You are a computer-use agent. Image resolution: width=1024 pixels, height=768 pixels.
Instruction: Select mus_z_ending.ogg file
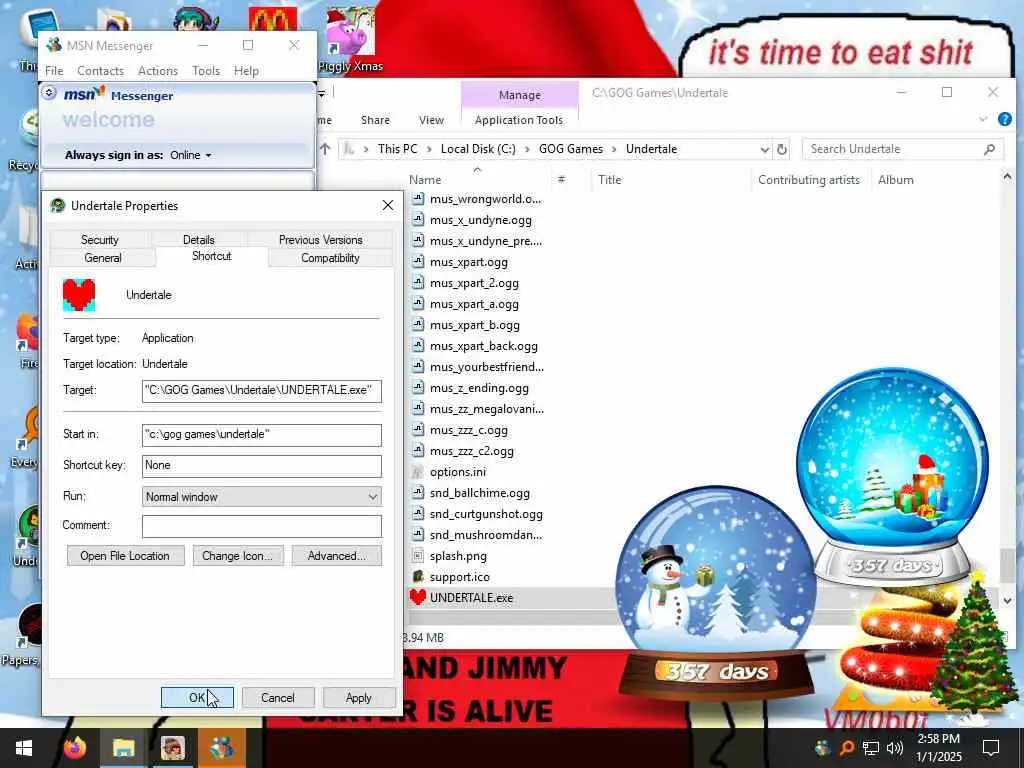pos(479,388)
